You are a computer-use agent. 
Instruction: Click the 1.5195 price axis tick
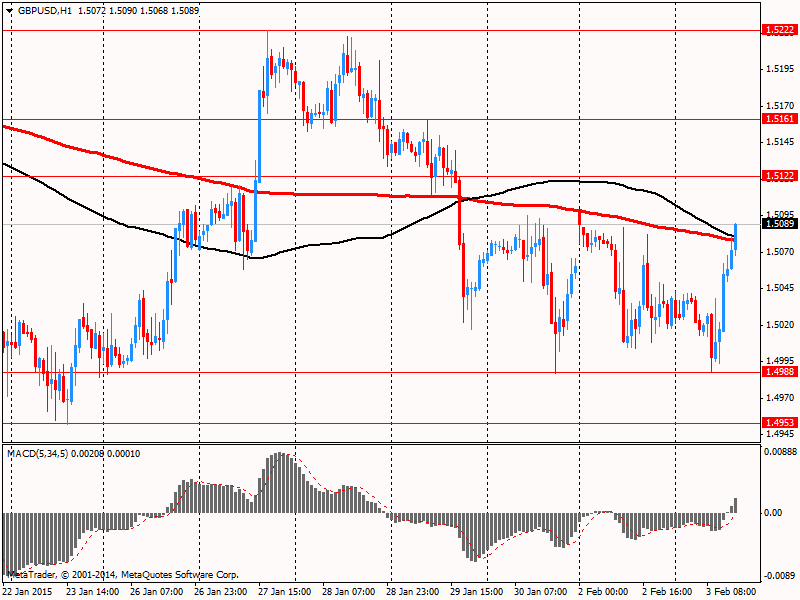tap(781, 69)
